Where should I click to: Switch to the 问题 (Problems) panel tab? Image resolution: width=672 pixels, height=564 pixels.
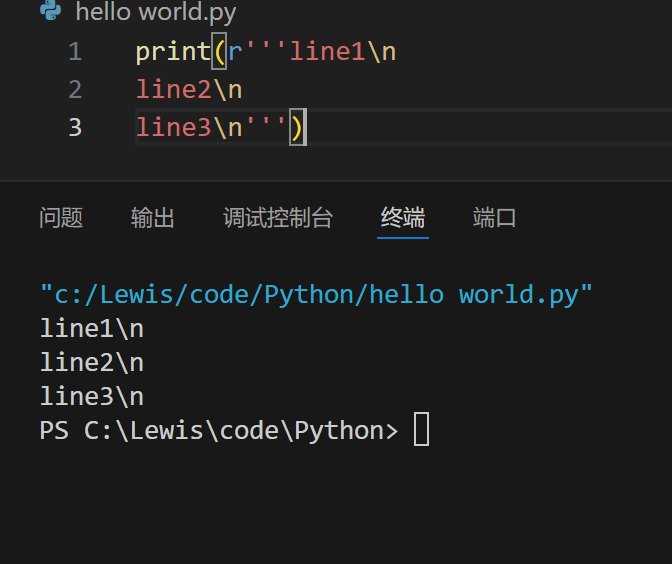61,218
